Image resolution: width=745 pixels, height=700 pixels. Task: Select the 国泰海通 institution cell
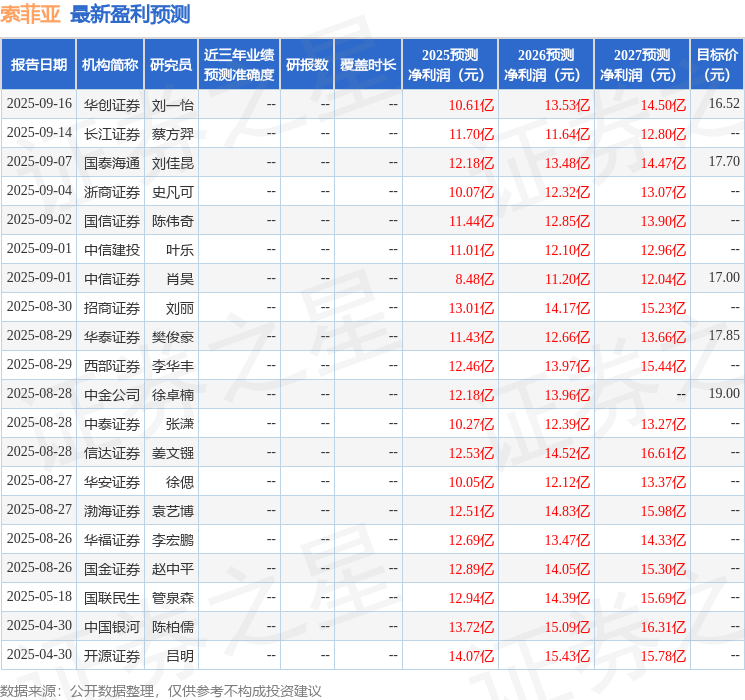pos(112,163)
